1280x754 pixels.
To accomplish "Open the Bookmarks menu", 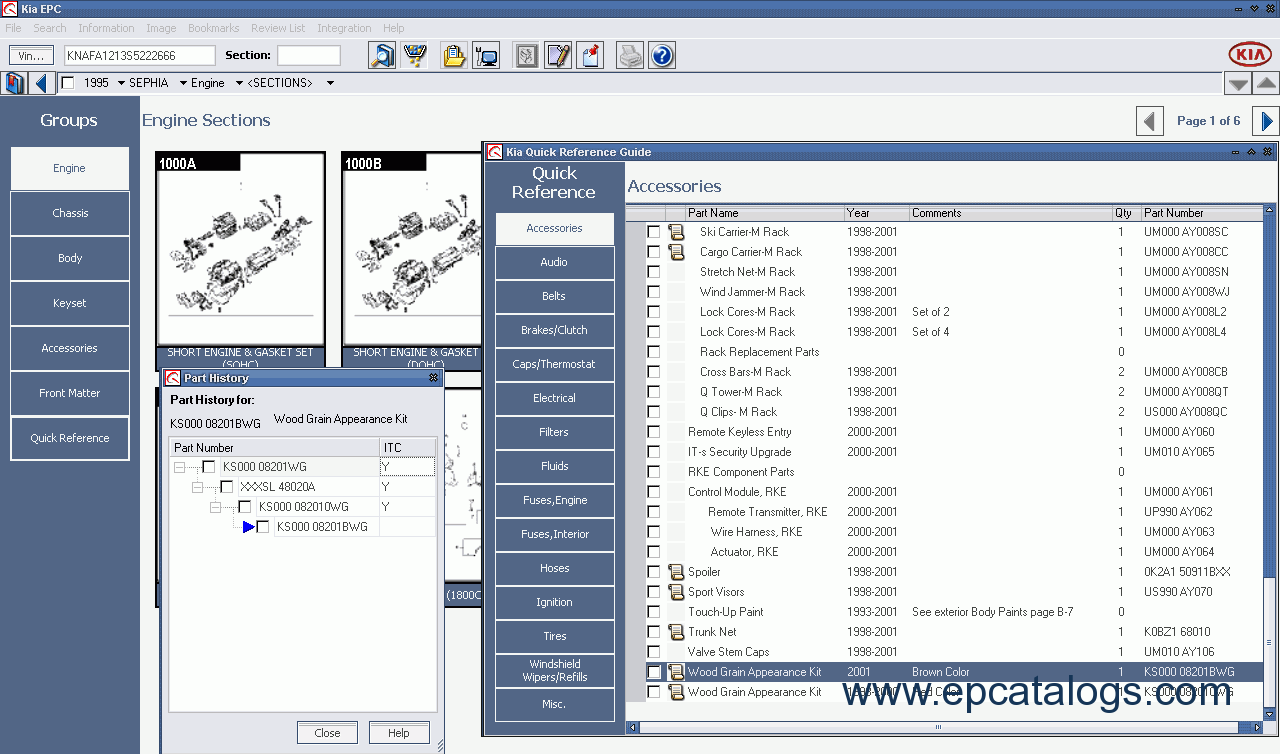I will pos(213,28).
